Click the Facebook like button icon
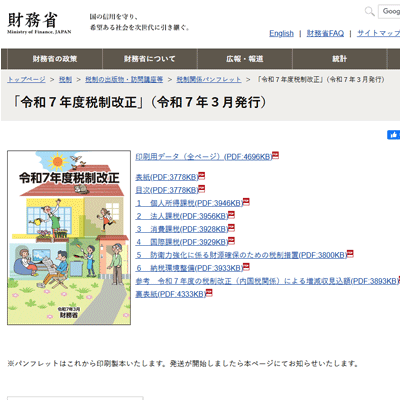The width and height of the screenshot is (400, 400). (x=394, y=135)
